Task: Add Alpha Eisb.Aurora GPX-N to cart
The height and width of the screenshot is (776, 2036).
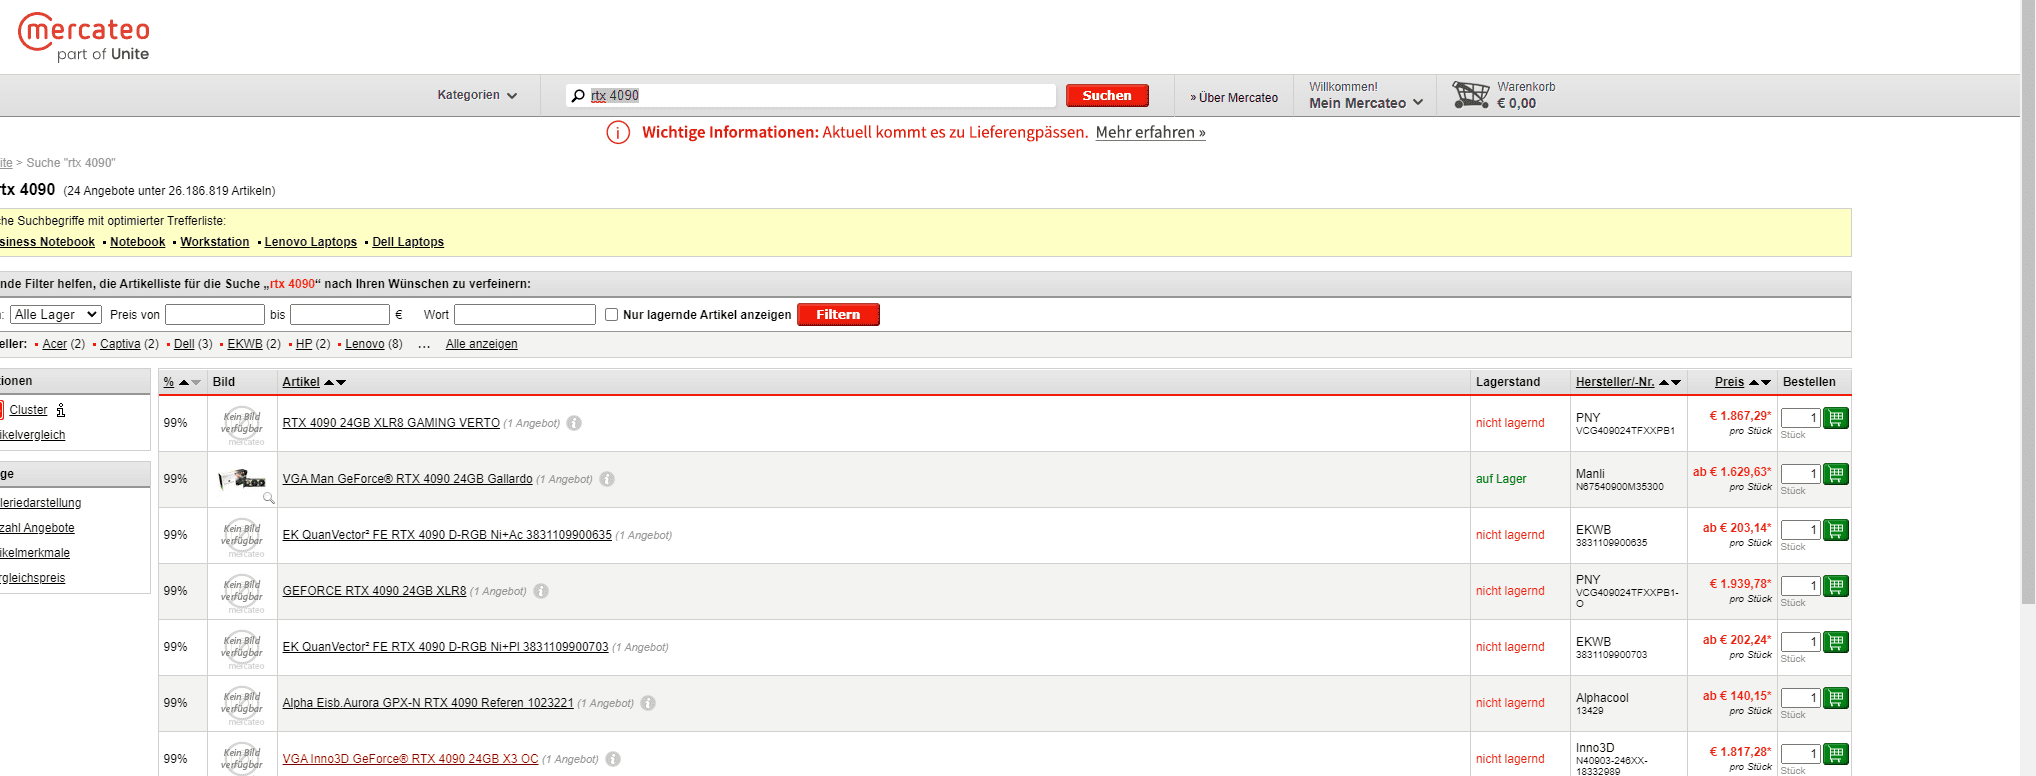Action: 1836,698
